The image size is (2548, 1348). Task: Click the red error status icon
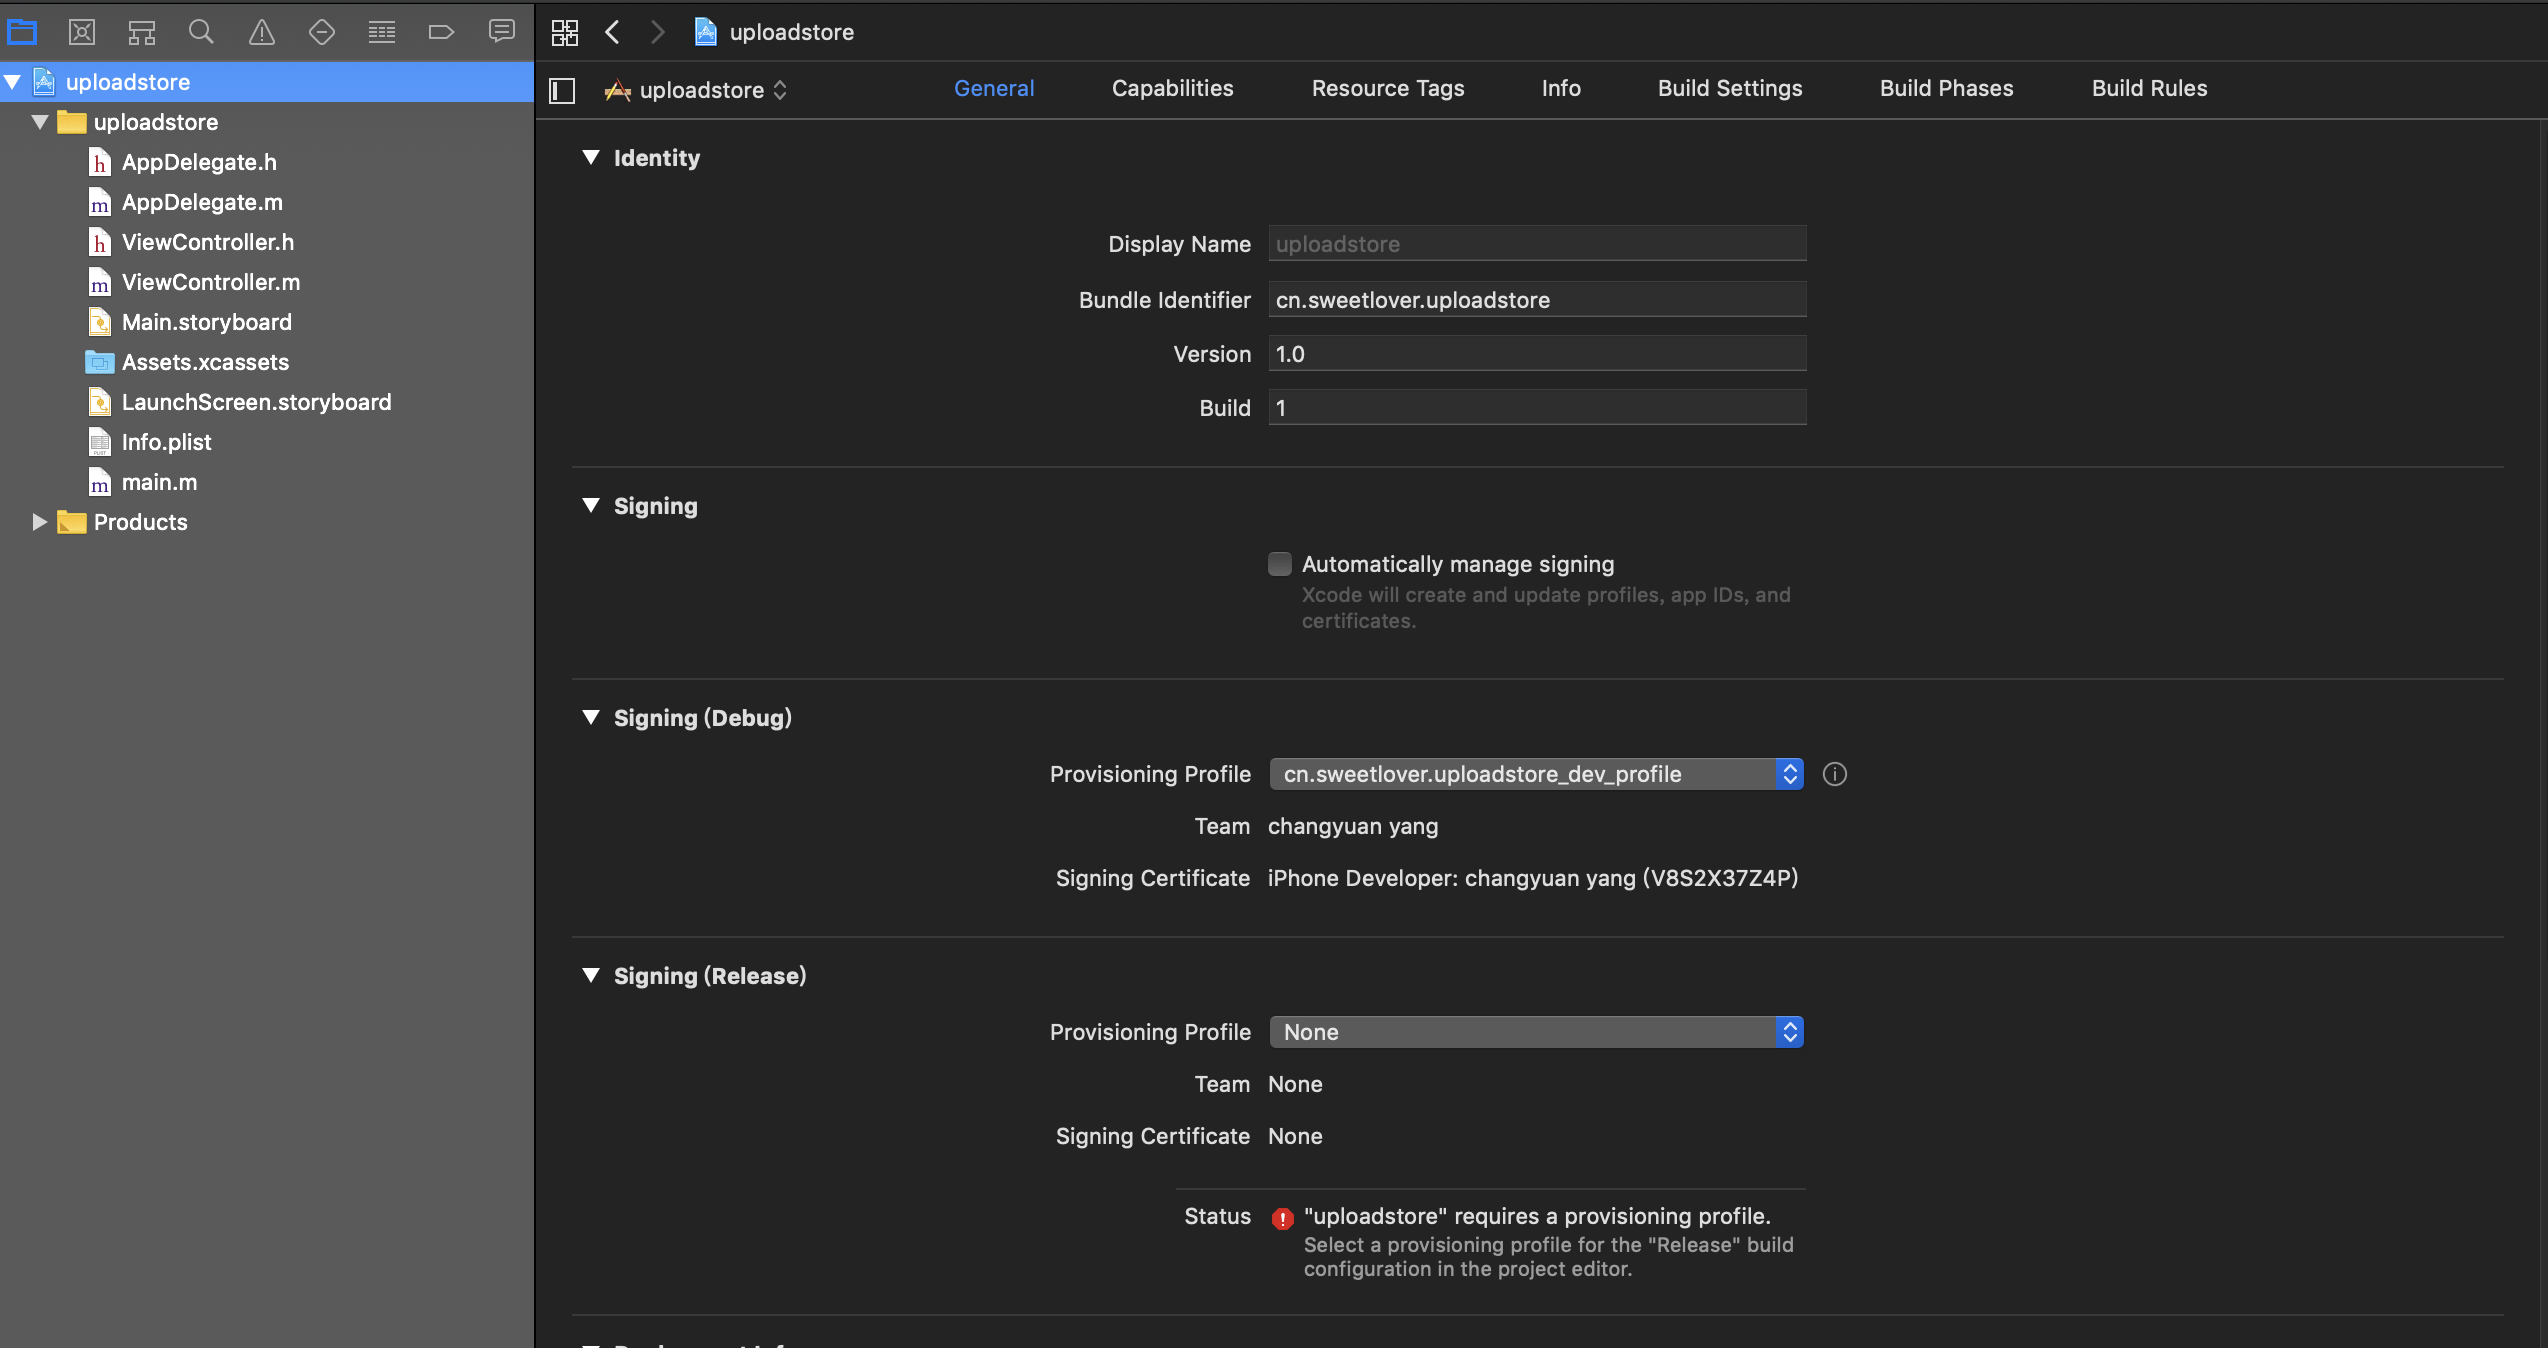[x=1282, y=1218]
